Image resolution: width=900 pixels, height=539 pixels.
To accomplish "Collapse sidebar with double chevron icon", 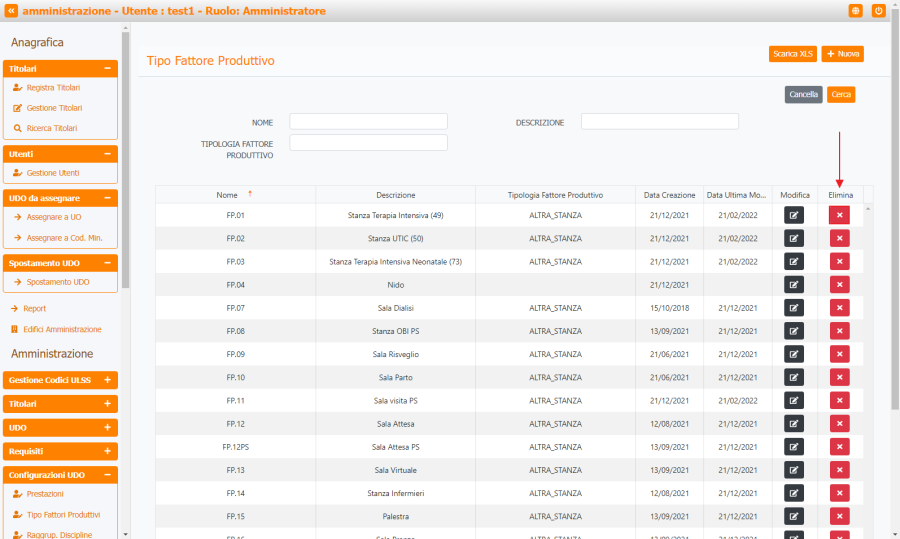I will (11, 11).
